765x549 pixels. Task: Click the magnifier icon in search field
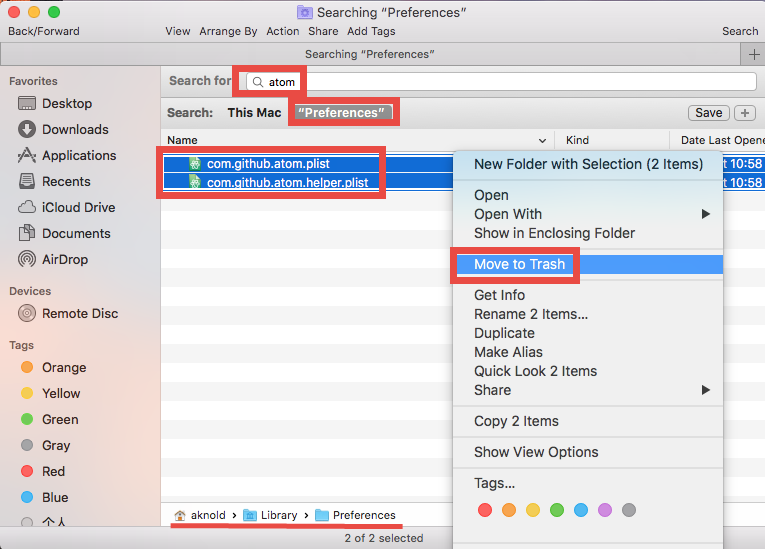(x=258, y=82)
